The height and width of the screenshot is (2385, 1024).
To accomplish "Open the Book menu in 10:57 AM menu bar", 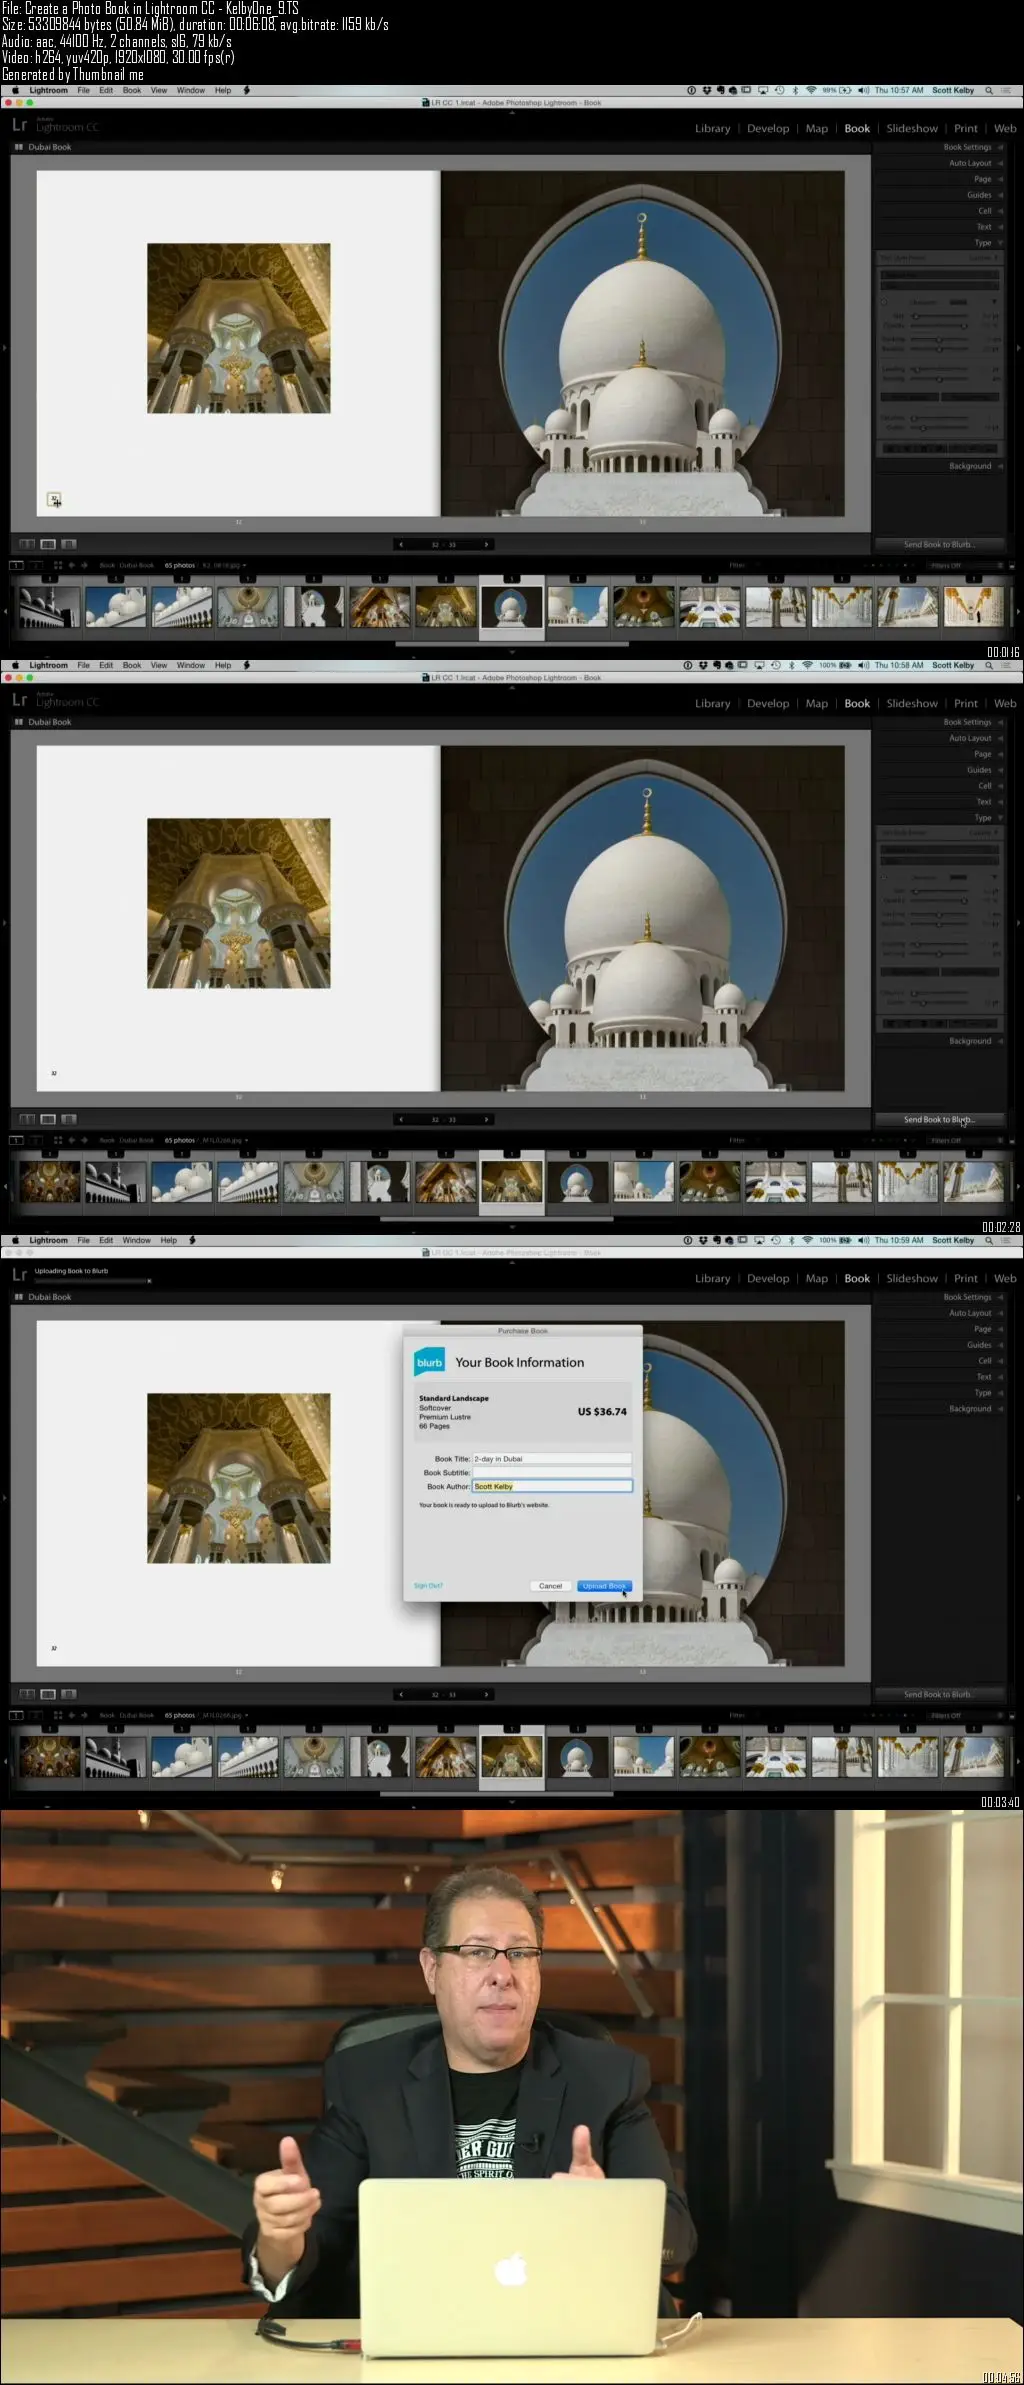I will 132,90.
